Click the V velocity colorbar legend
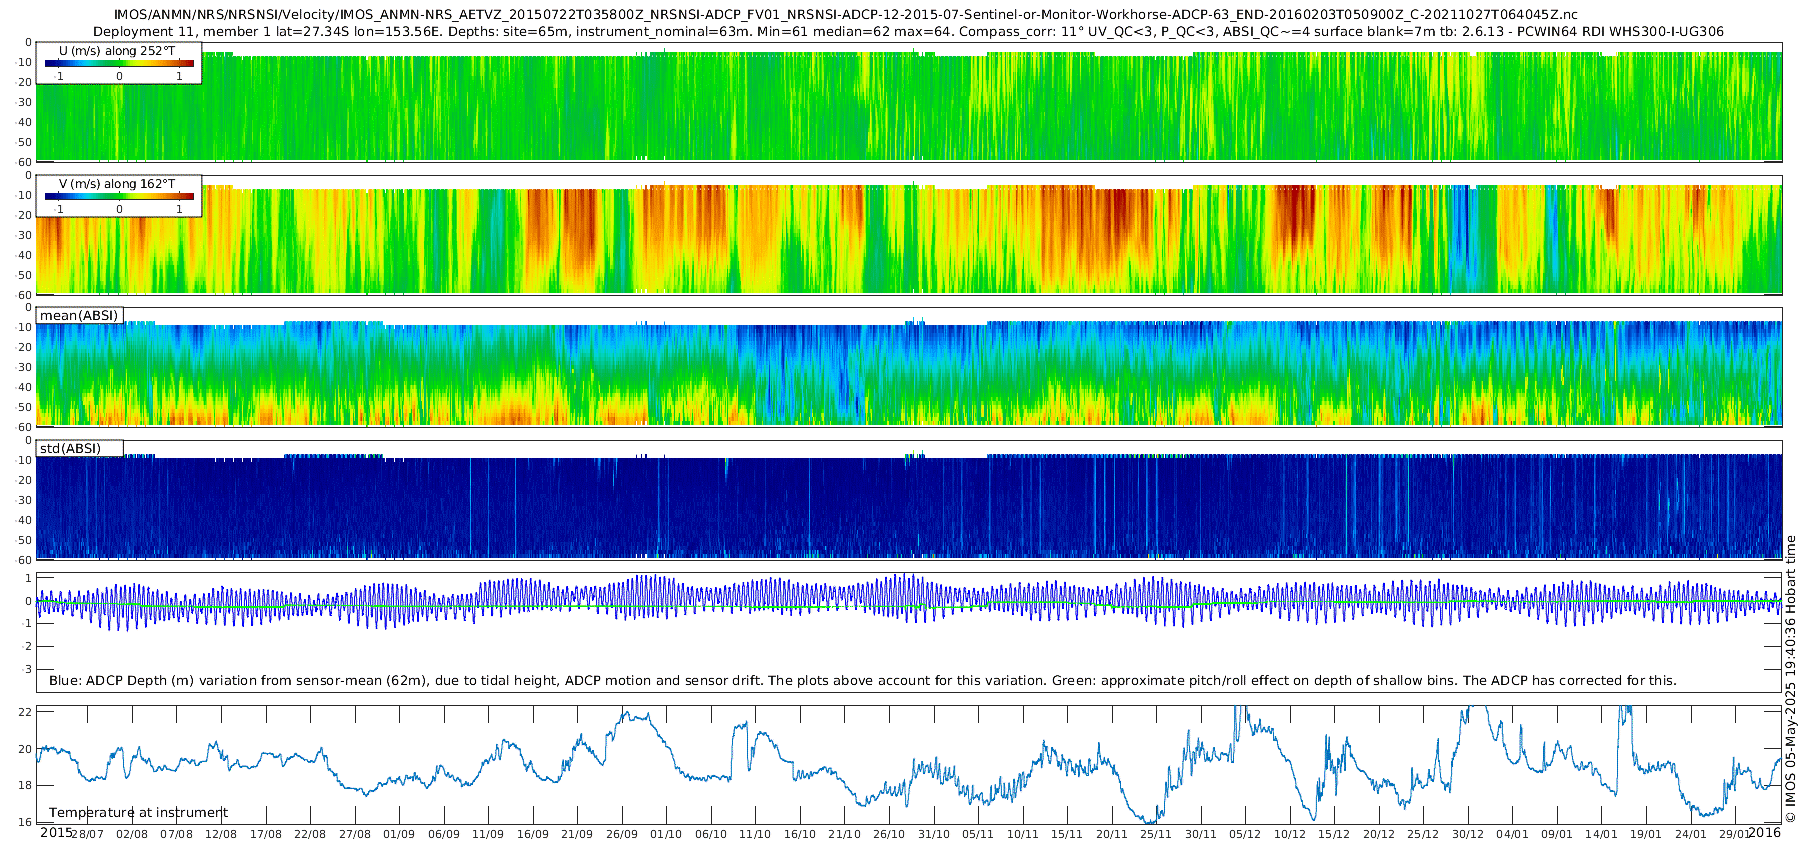This screenshot has width=1800, height=850. [119, 196]
